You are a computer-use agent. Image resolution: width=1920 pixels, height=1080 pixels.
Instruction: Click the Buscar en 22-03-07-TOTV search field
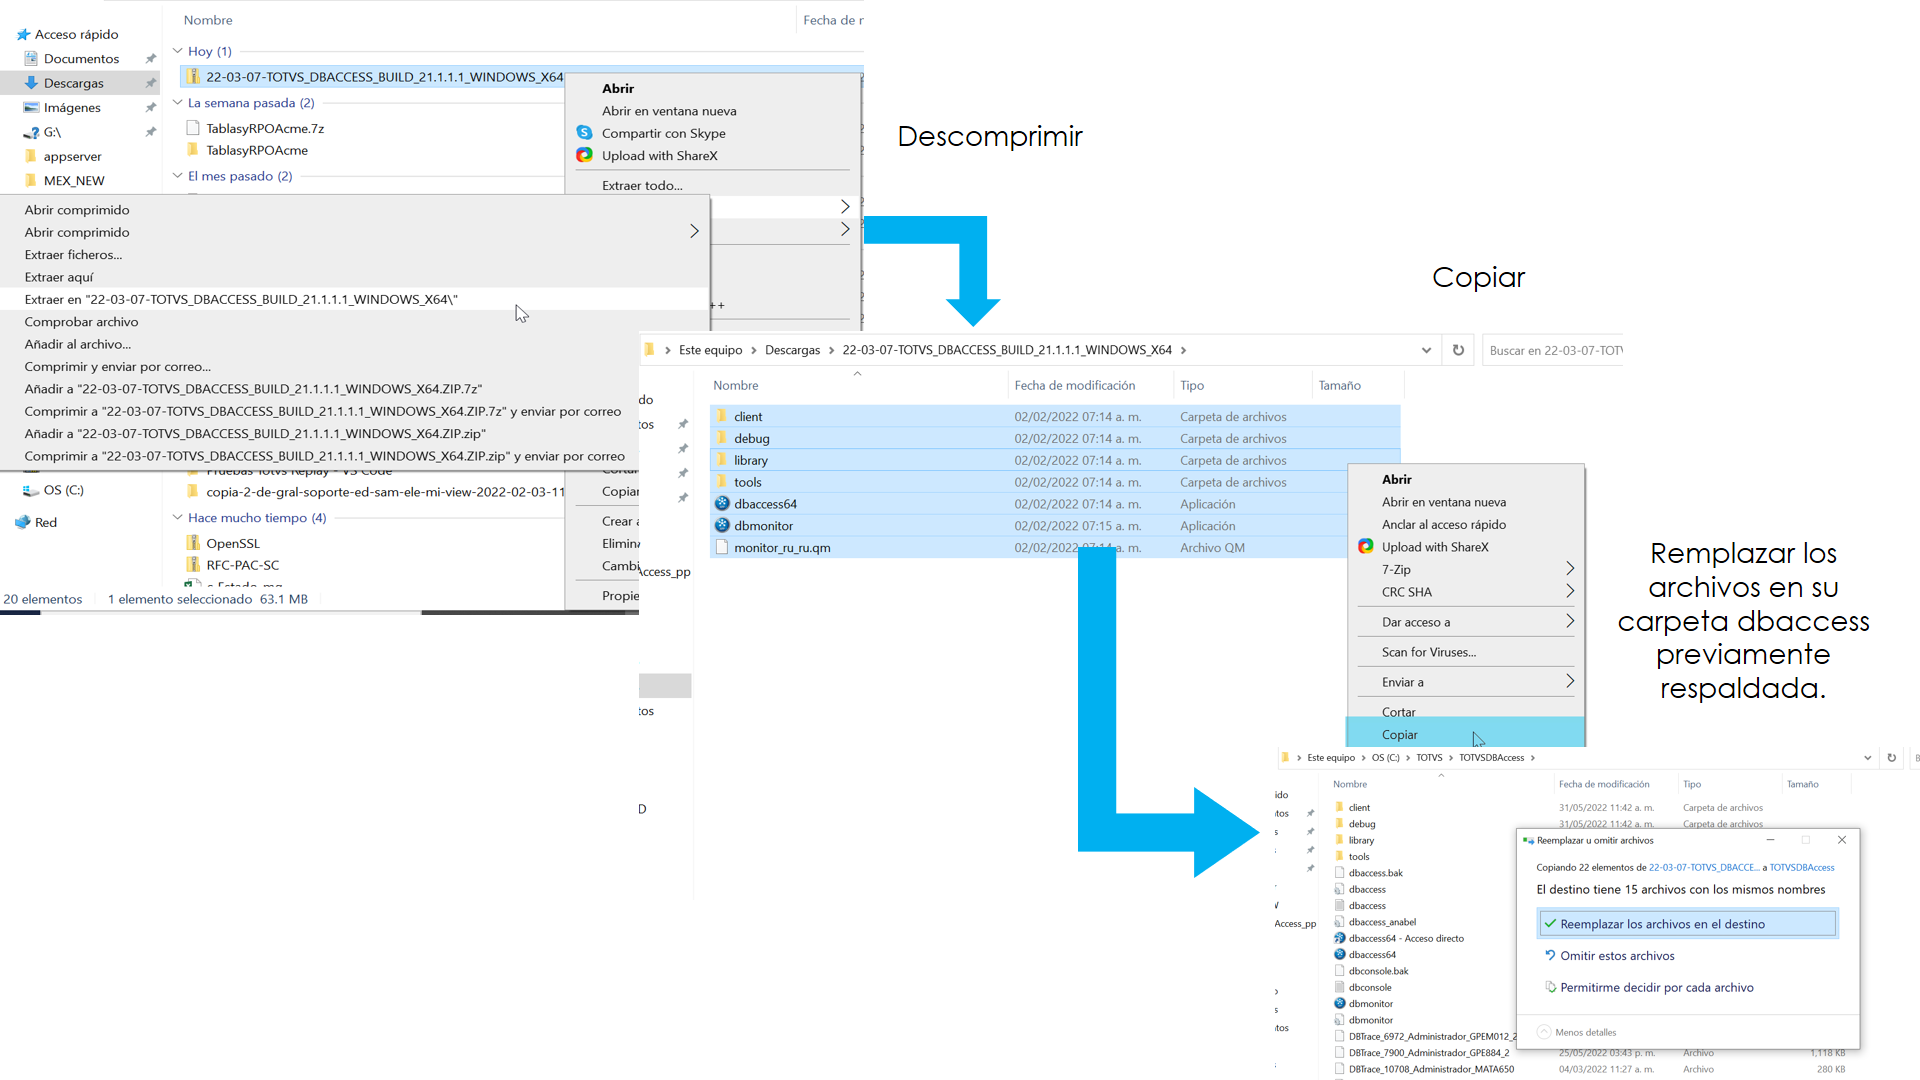1553,350
